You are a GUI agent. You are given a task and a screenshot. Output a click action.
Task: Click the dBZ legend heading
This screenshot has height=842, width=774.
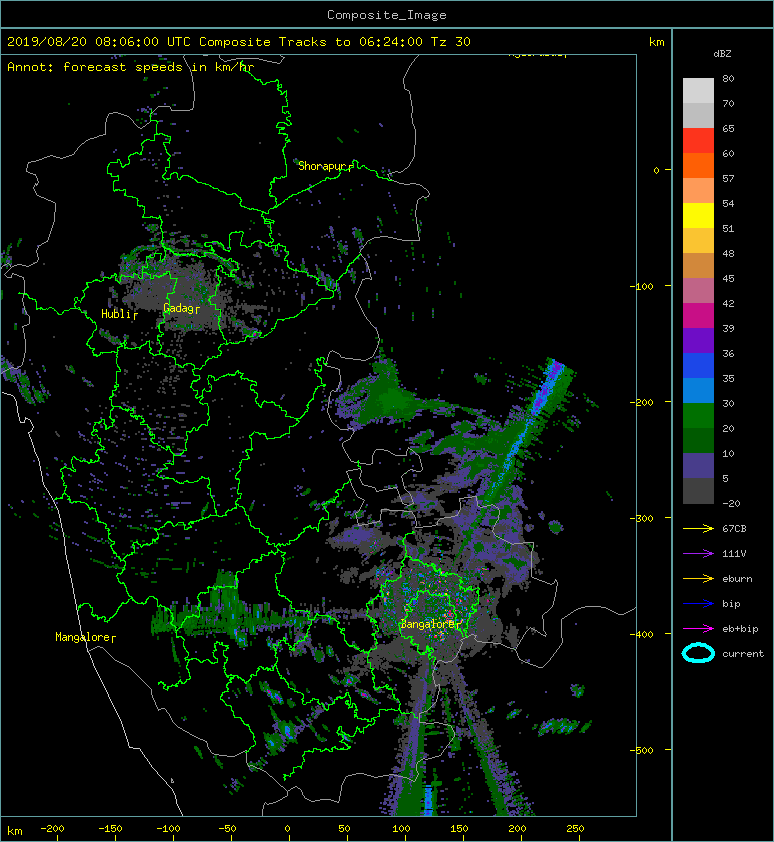click(722, 54)
